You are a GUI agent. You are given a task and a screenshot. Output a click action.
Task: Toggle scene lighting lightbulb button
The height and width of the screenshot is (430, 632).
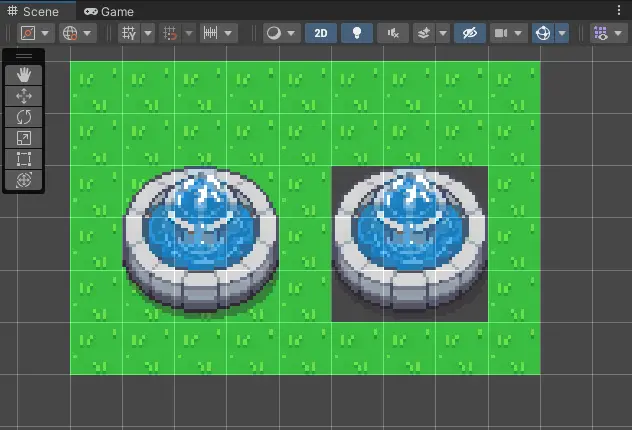(x=357, y=33)
